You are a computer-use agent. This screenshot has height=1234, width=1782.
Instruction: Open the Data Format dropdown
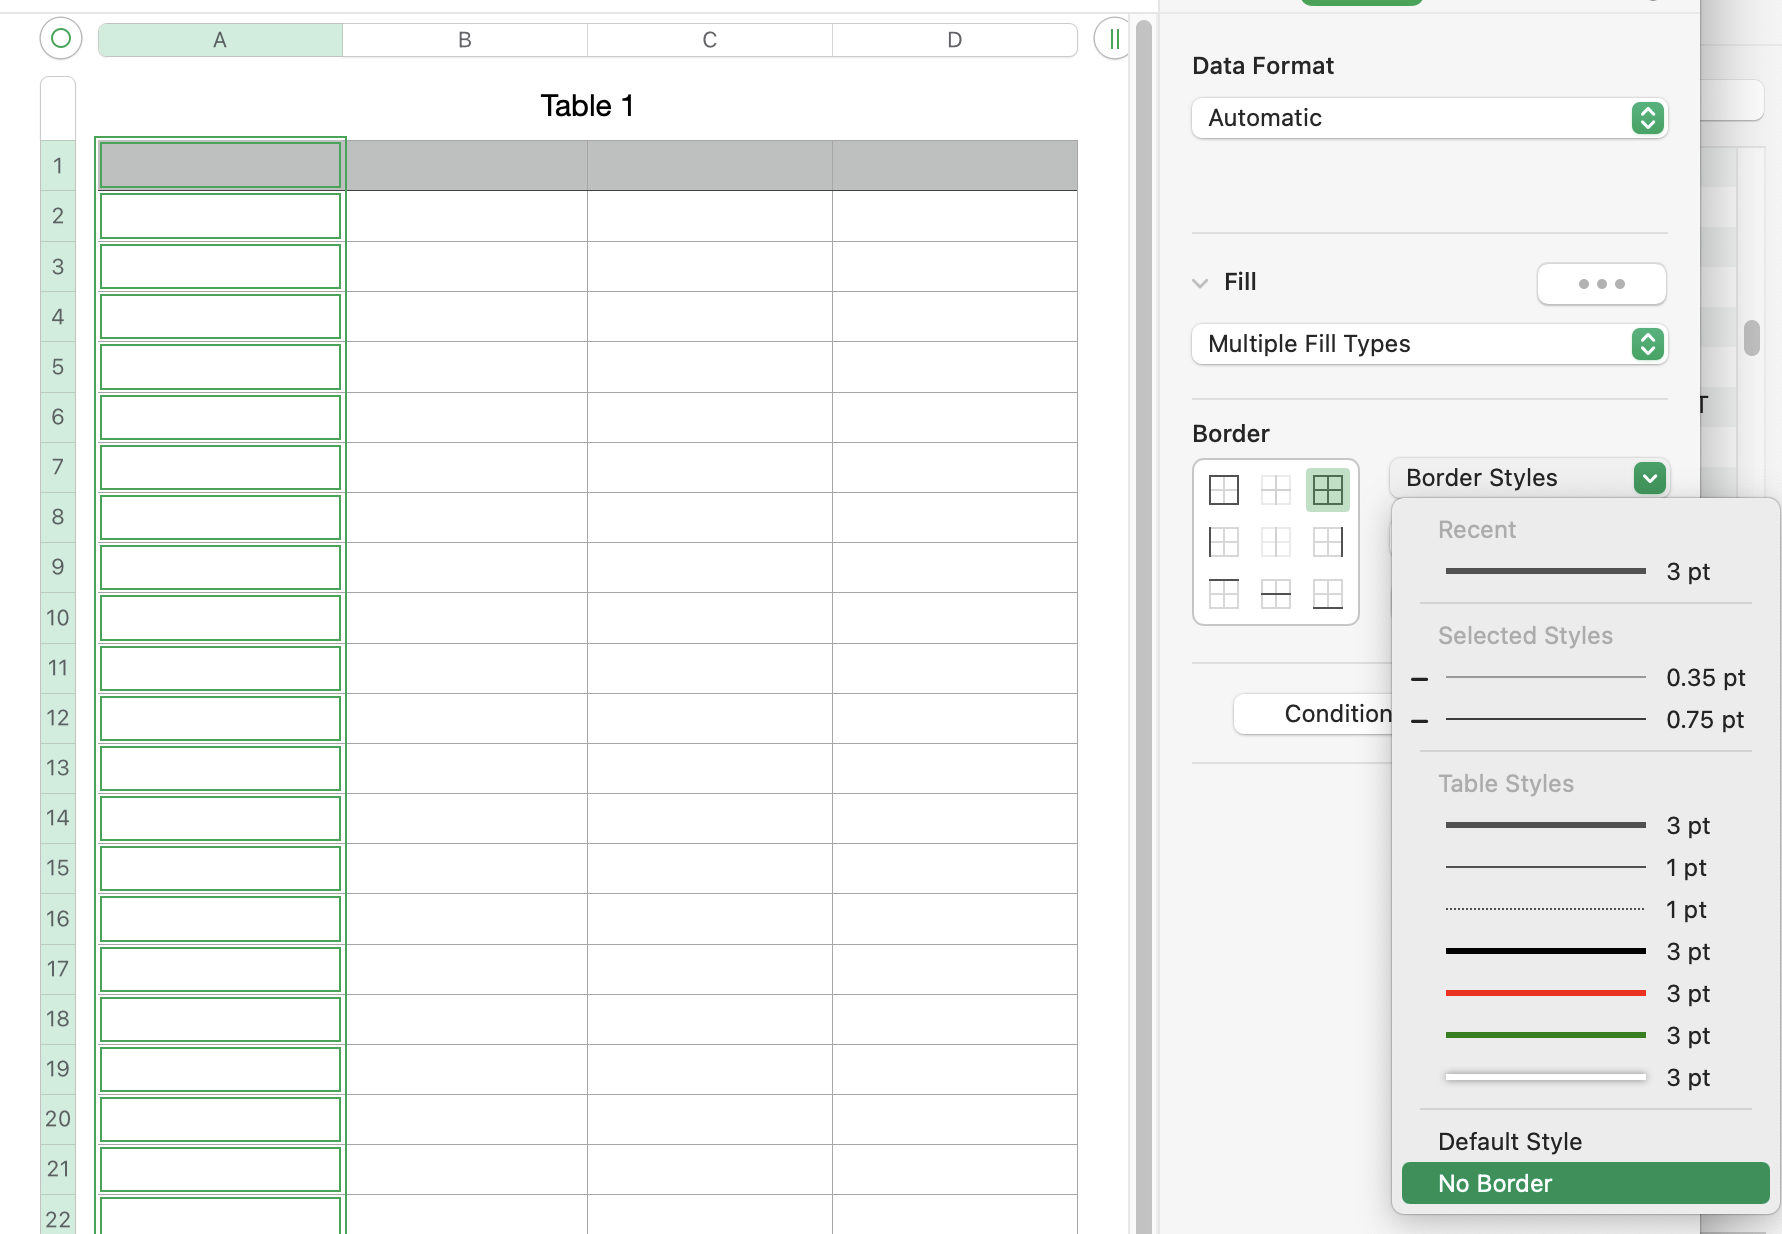(x=1428, y=118)
